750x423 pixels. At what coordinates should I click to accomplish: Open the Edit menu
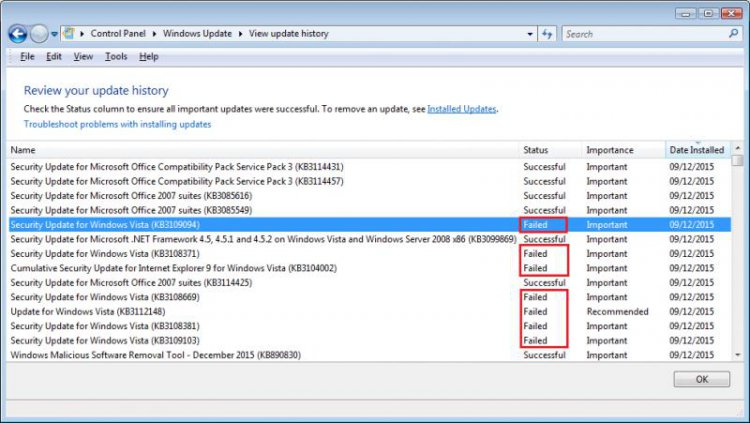(x=54, y=56)
